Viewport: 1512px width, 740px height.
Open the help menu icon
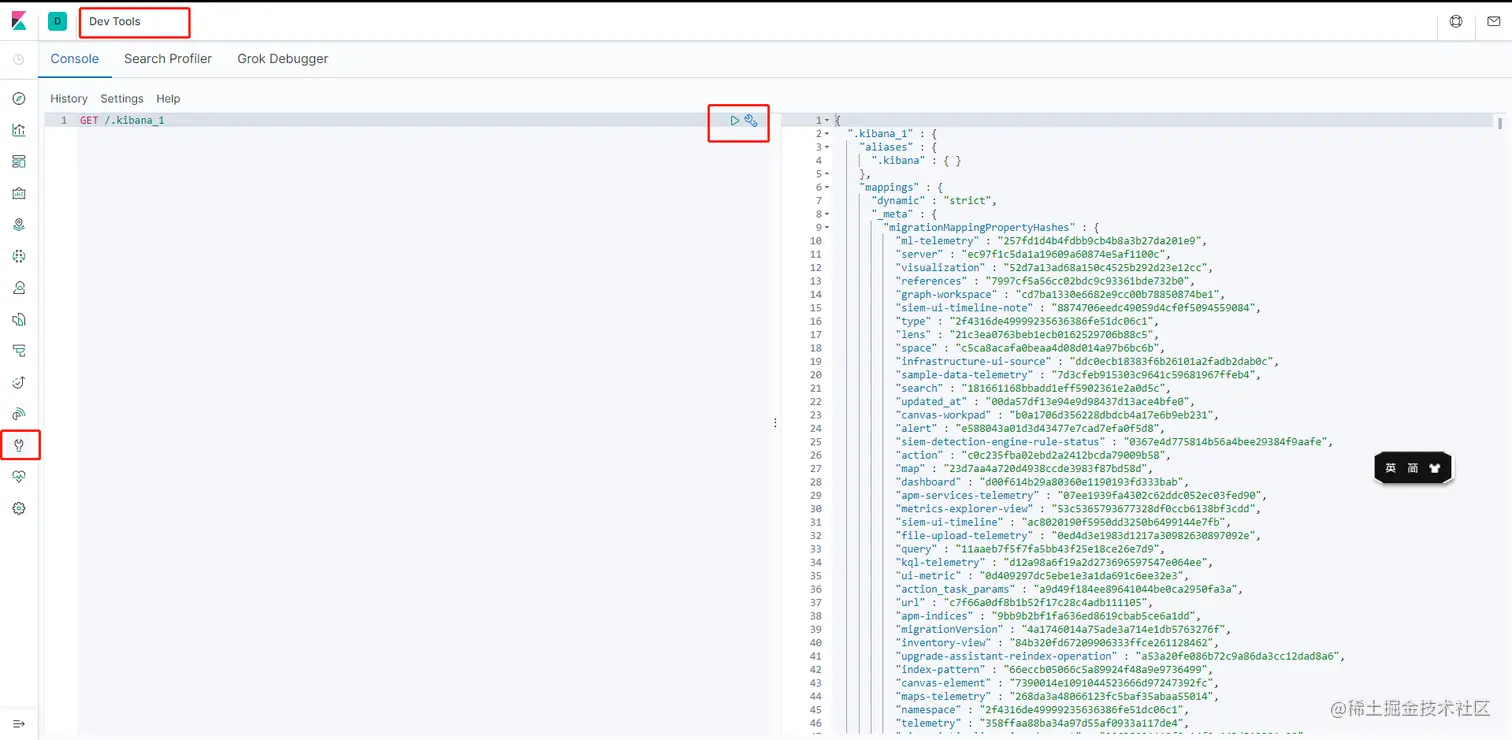(x=1456, y=21)
